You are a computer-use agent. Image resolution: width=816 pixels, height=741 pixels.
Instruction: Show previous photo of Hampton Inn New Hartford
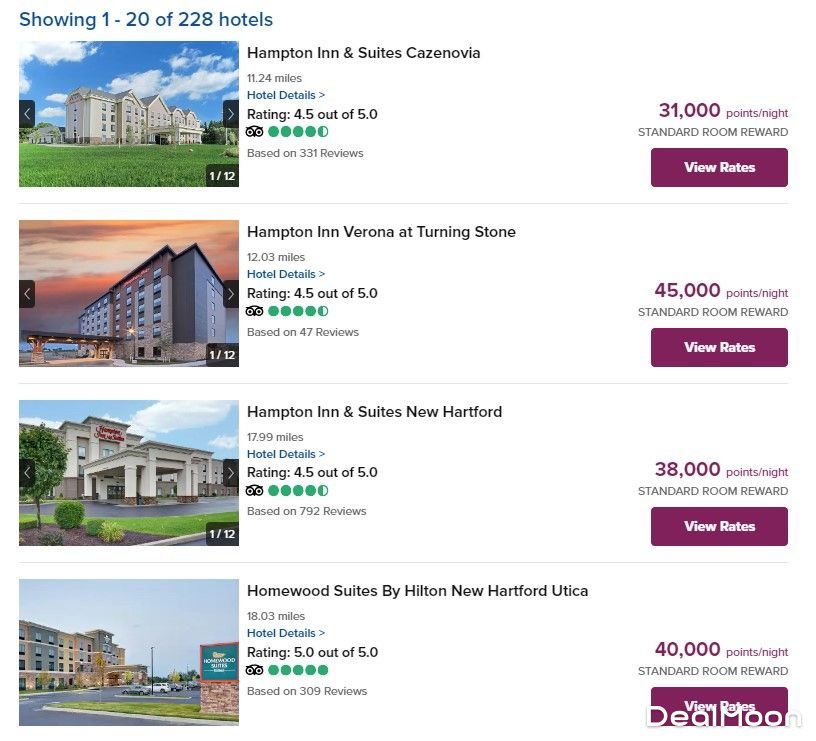pyautogui.click(x=27, y=473)
